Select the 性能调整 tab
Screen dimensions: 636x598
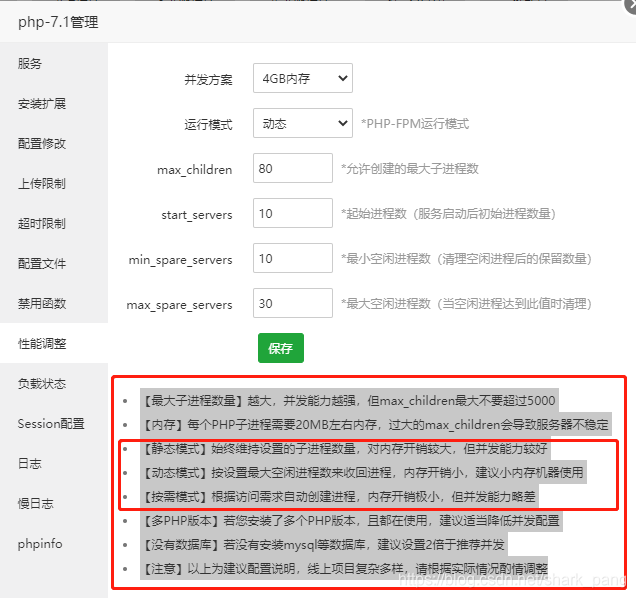(x=54, y=343)
